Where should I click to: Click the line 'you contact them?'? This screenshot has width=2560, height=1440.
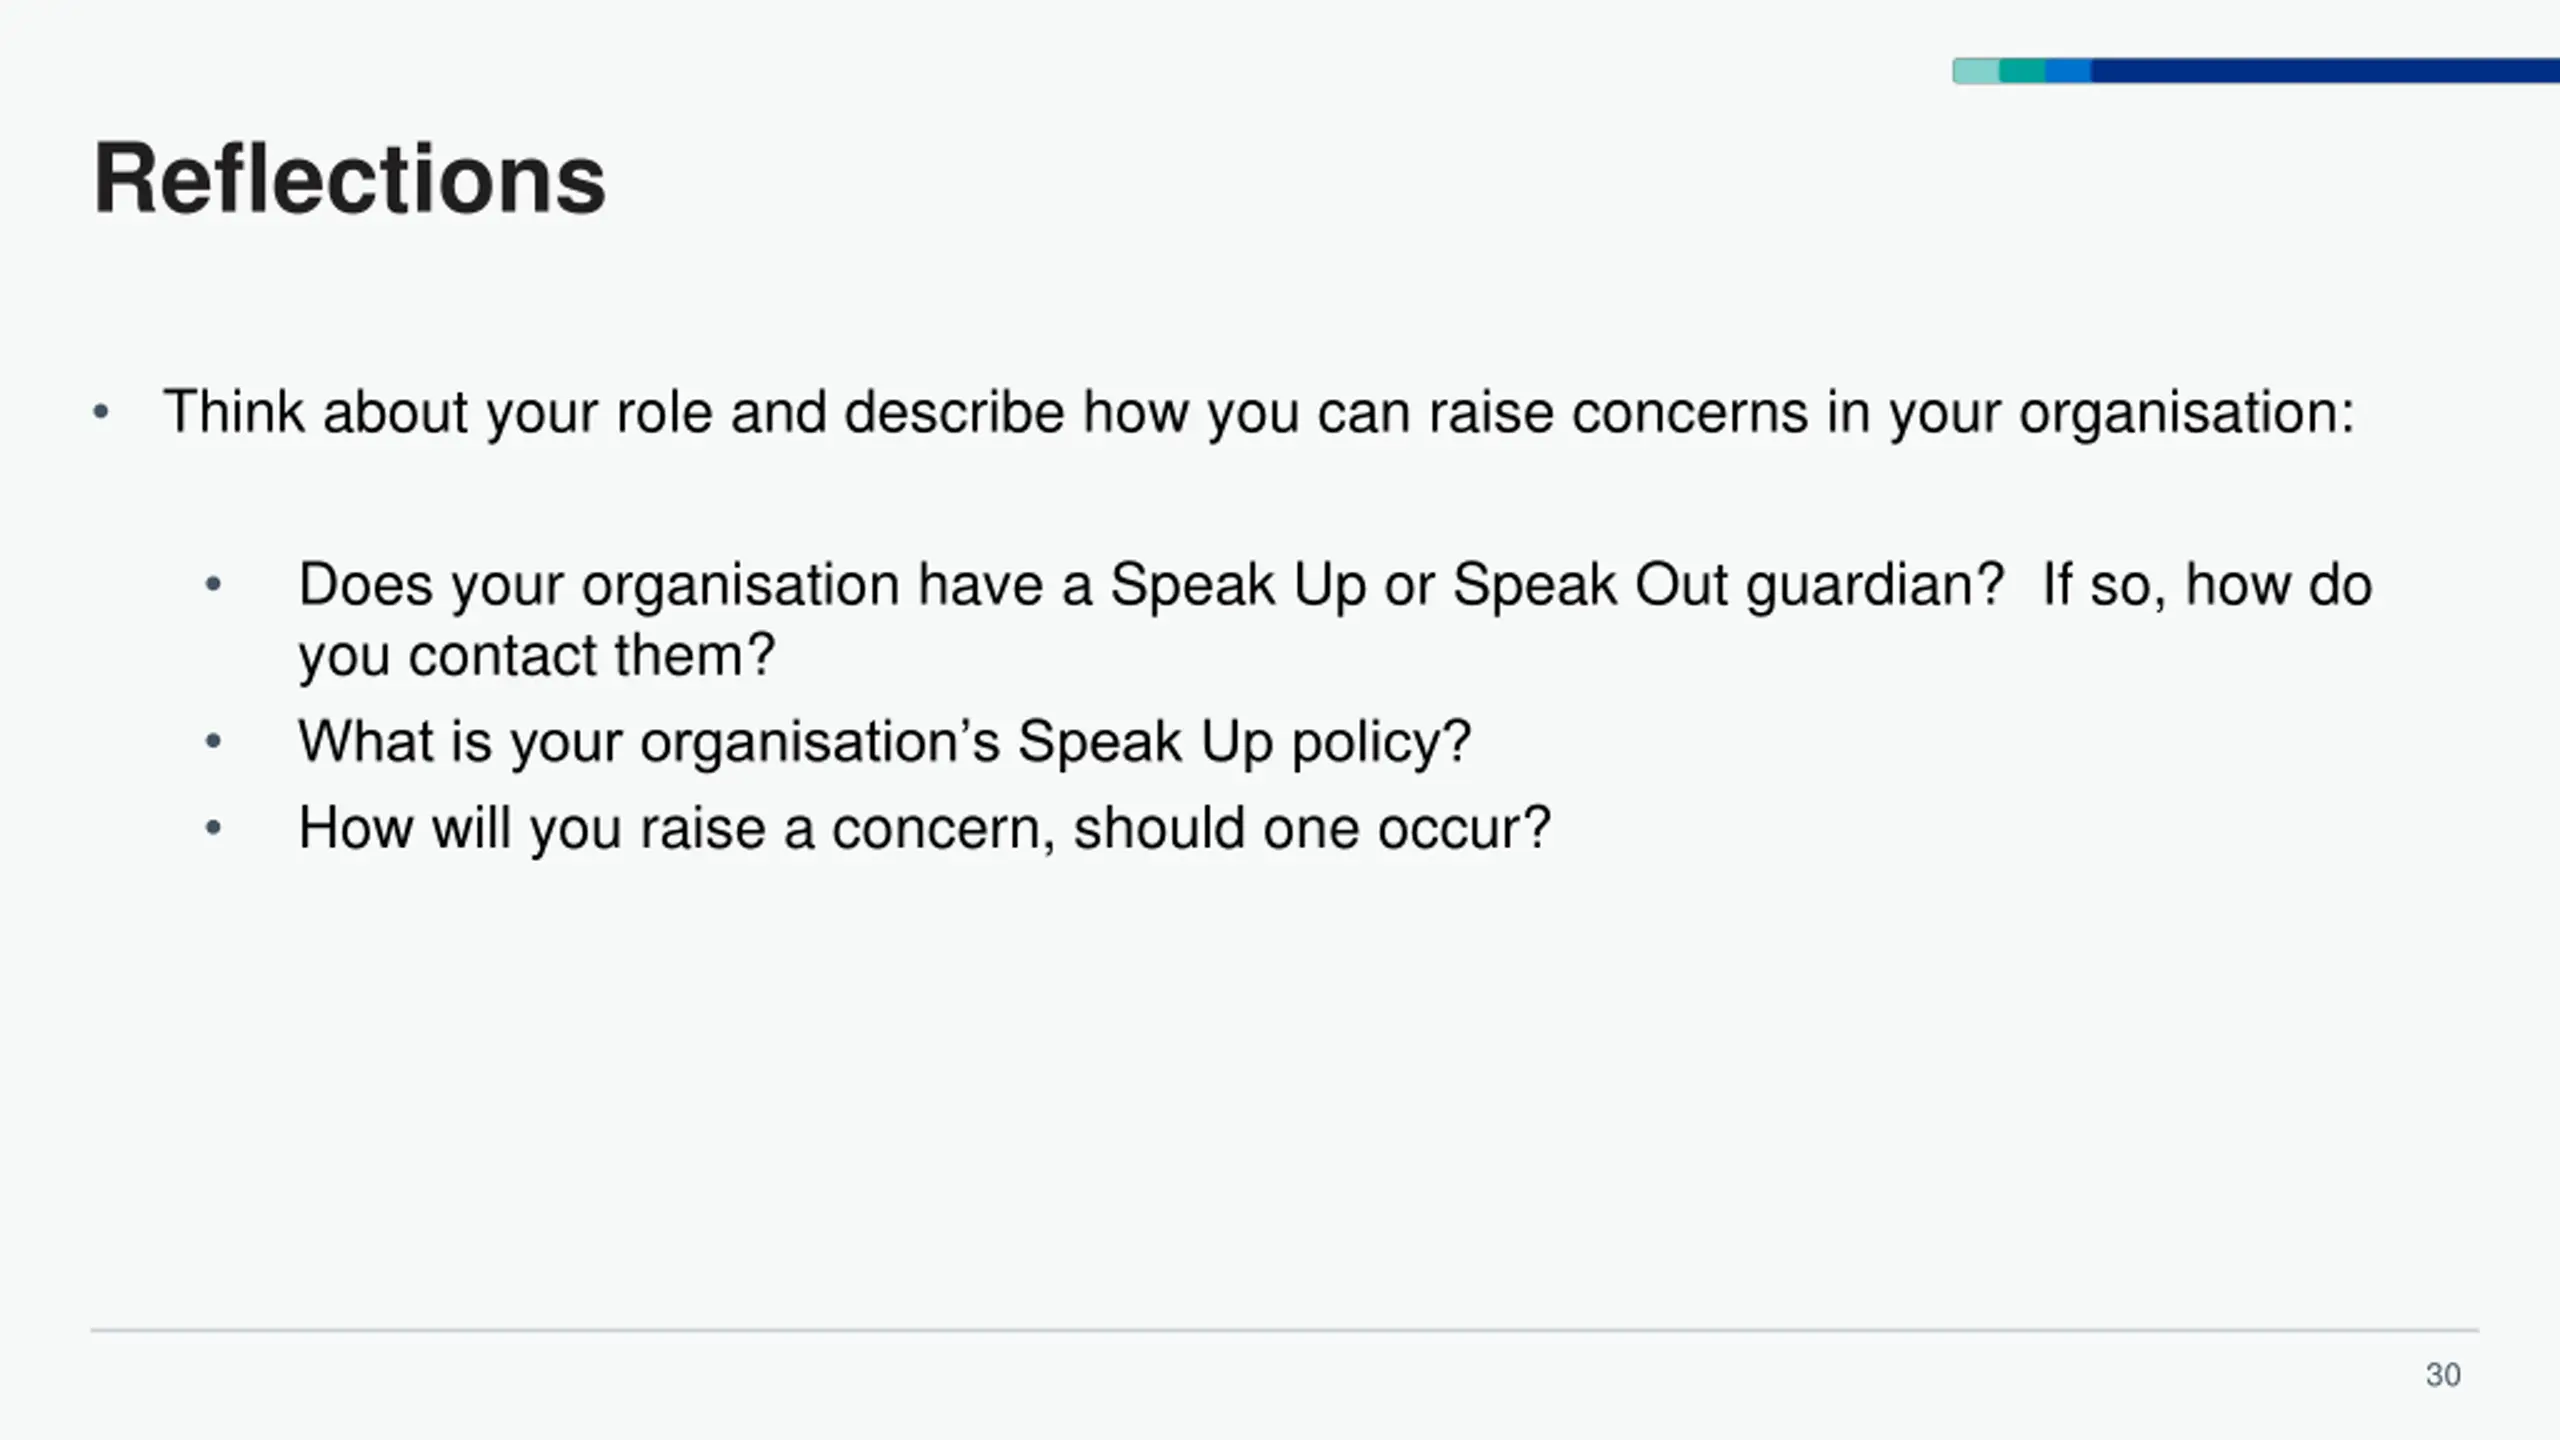537,656
